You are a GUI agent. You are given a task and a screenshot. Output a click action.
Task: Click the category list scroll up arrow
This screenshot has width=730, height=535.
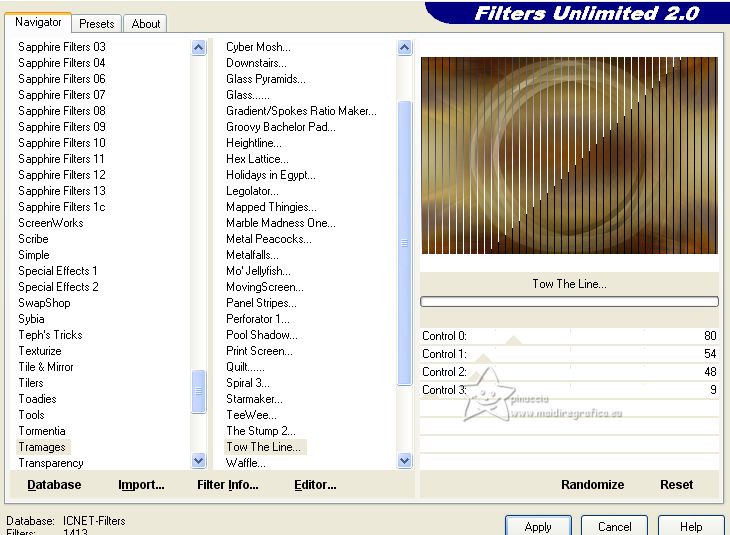(x=199, y=47)
